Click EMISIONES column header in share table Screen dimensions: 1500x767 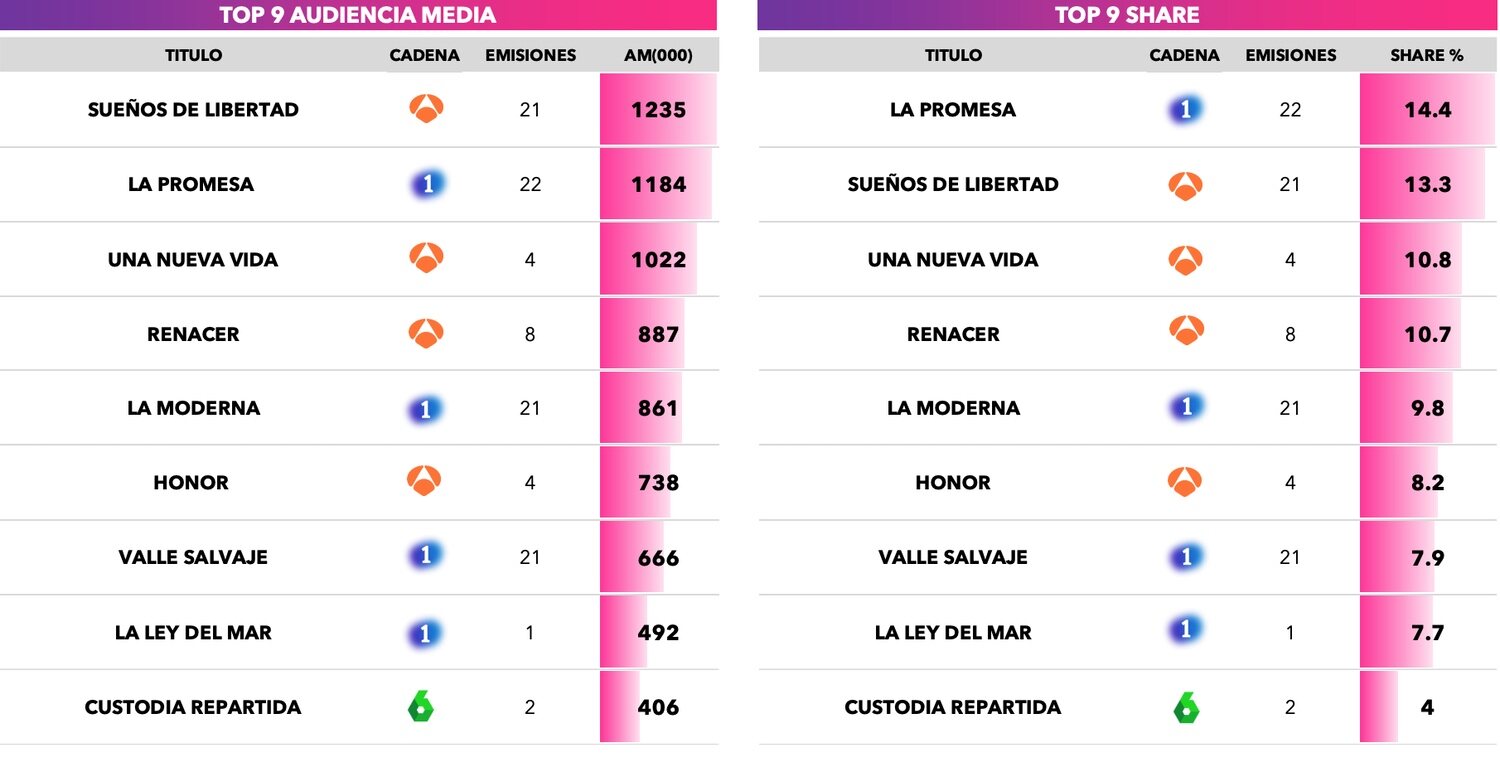pyautogui.click(x=1290, y=55)
